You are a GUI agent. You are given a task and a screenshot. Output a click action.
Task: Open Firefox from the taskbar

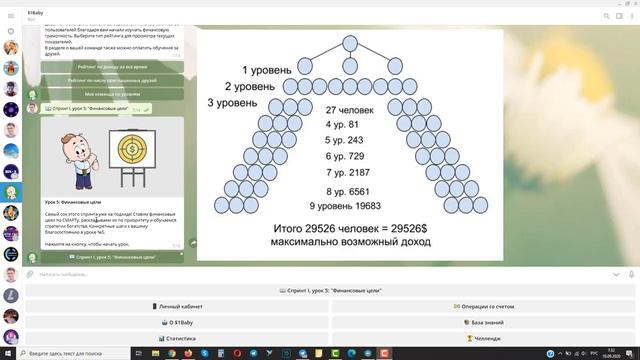click(x=188, y=353)
